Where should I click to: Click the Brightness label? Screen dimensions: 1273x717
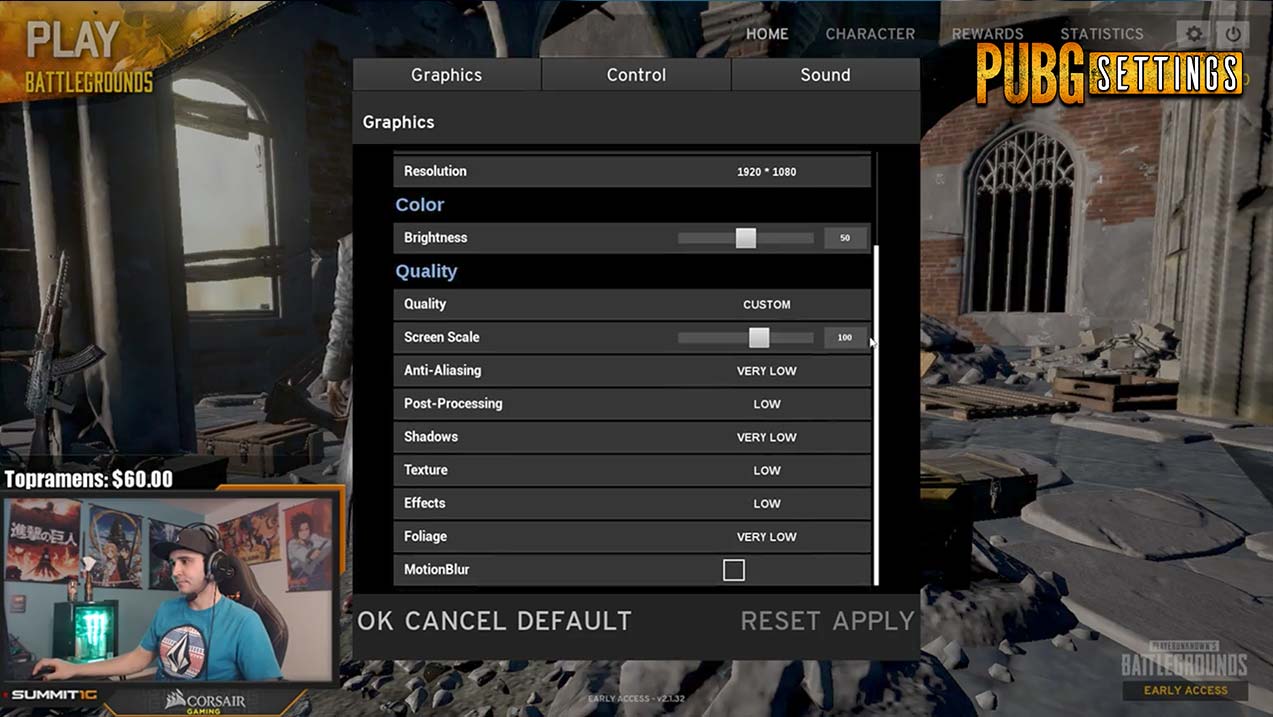435,238
